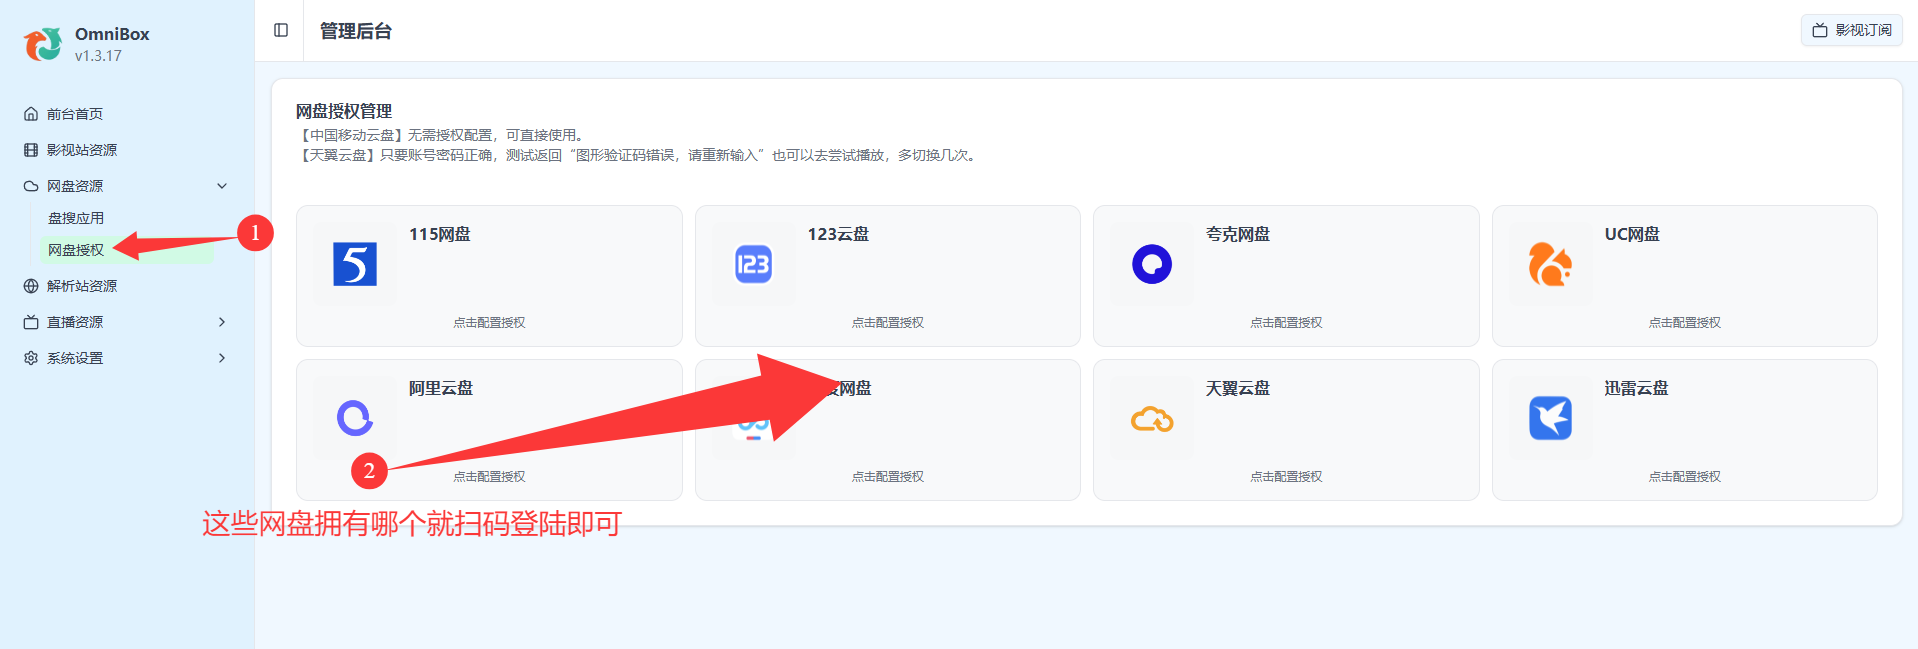Open 盘搜应用 submenu item

coord(76,218)
